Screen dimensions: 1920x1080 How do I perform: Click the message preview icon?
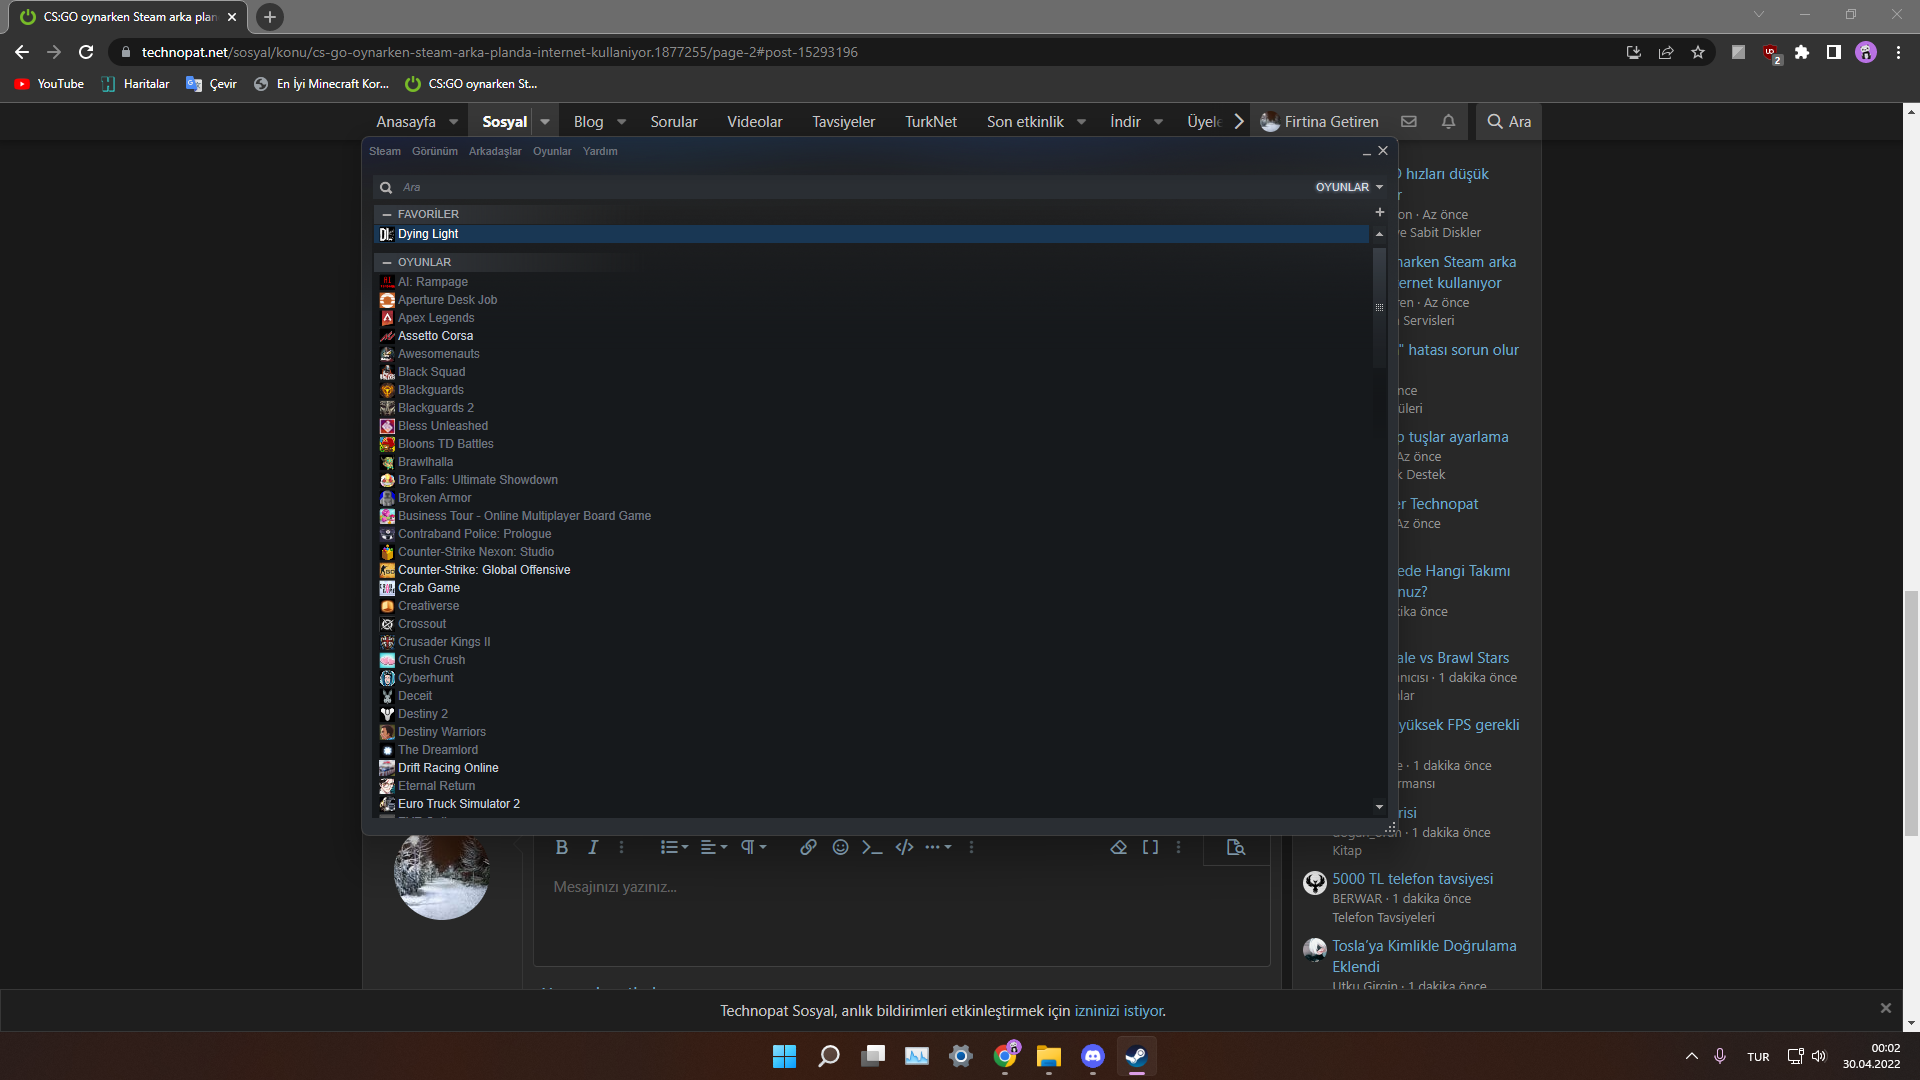[x=1236, y=848]
